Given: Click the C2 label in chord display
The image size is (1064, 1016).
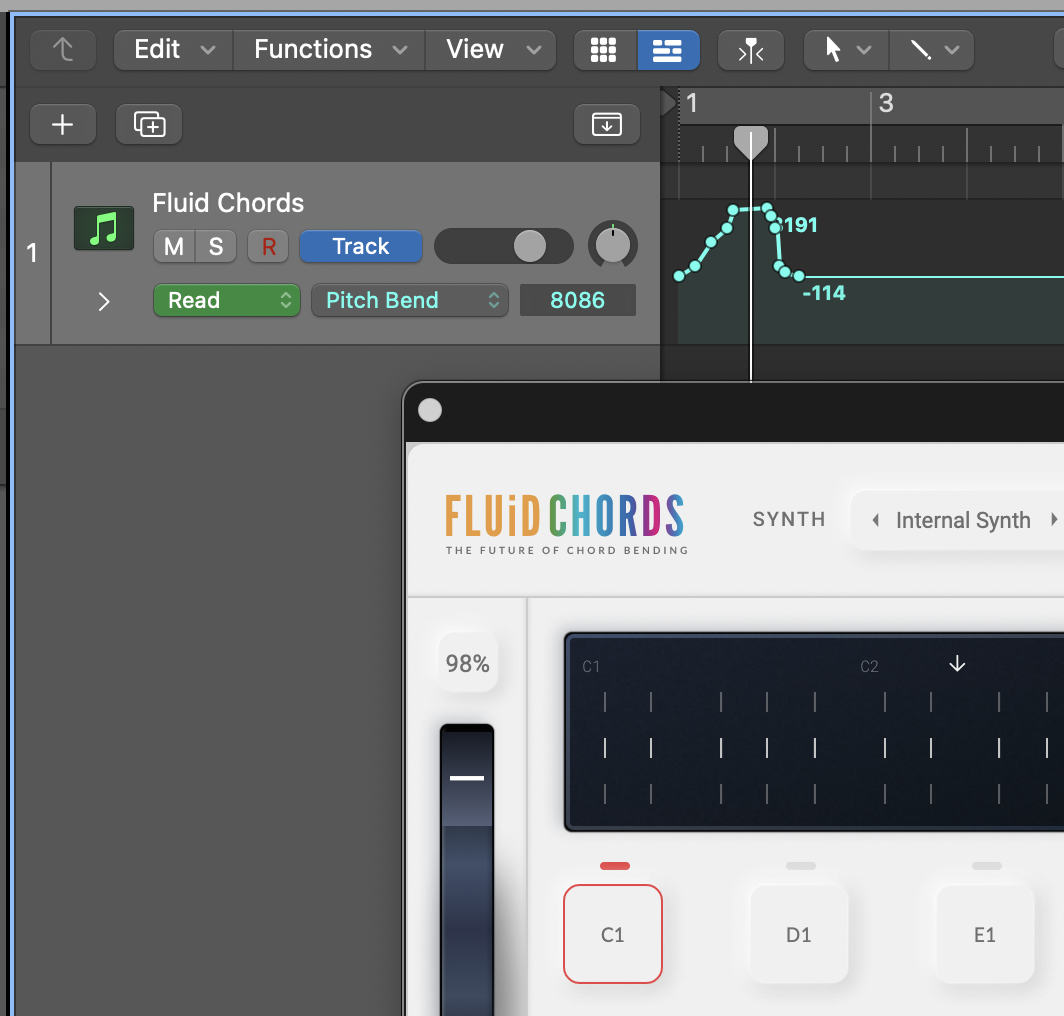Looking at the screenshot, I should tap(869, 666).
